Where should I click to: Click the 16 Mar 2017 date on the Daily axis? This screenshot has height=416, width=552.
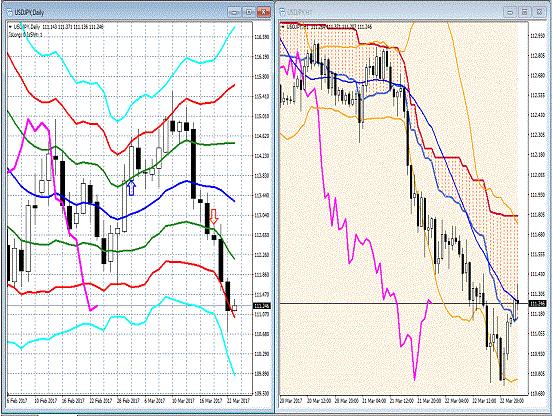pos(211,401)
